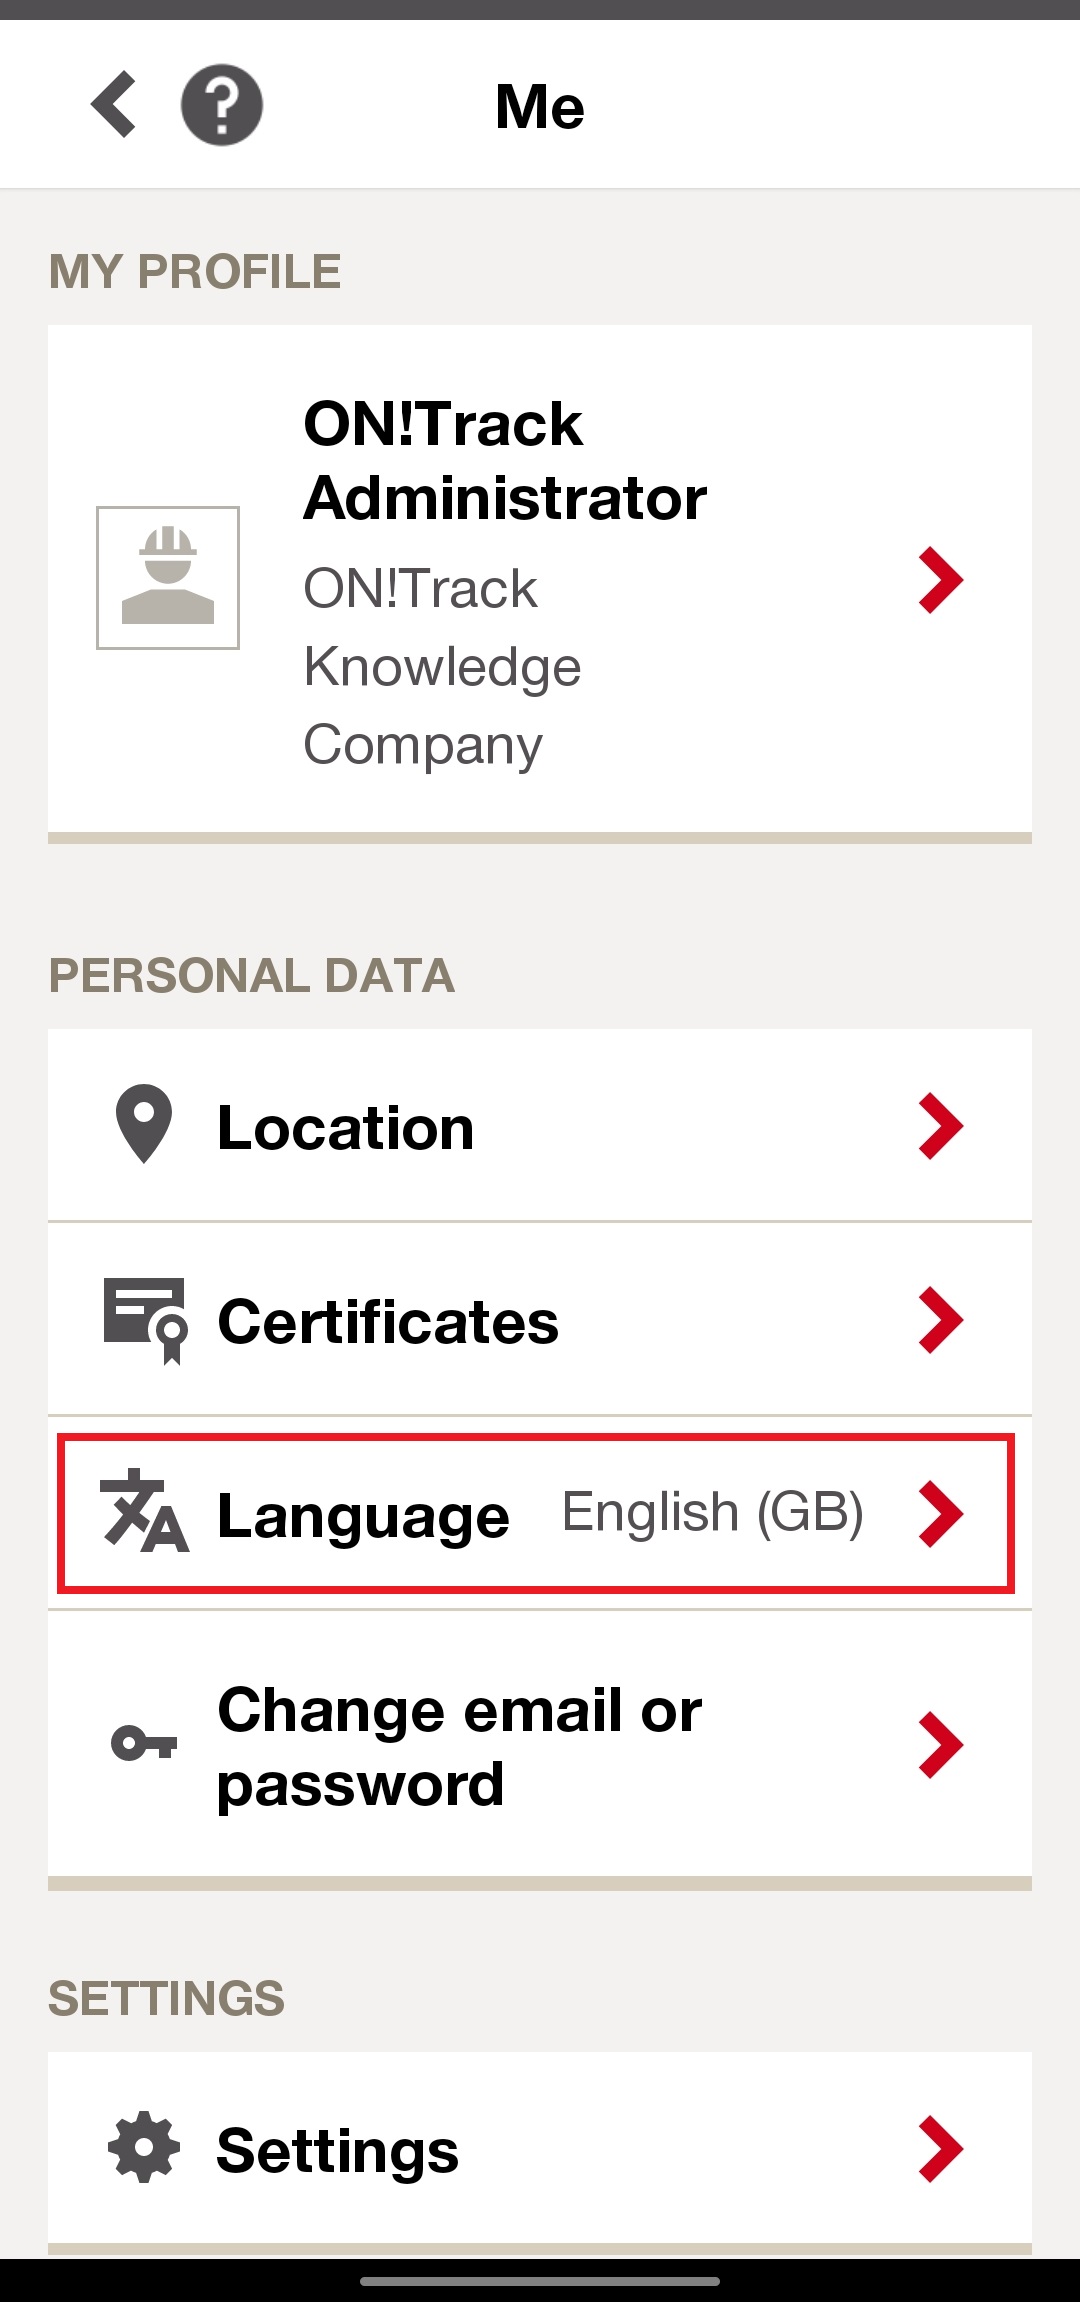Tap the location pin icon
The height and width of the screenshot is (2302, 1080).
(x=144, y=1124)
